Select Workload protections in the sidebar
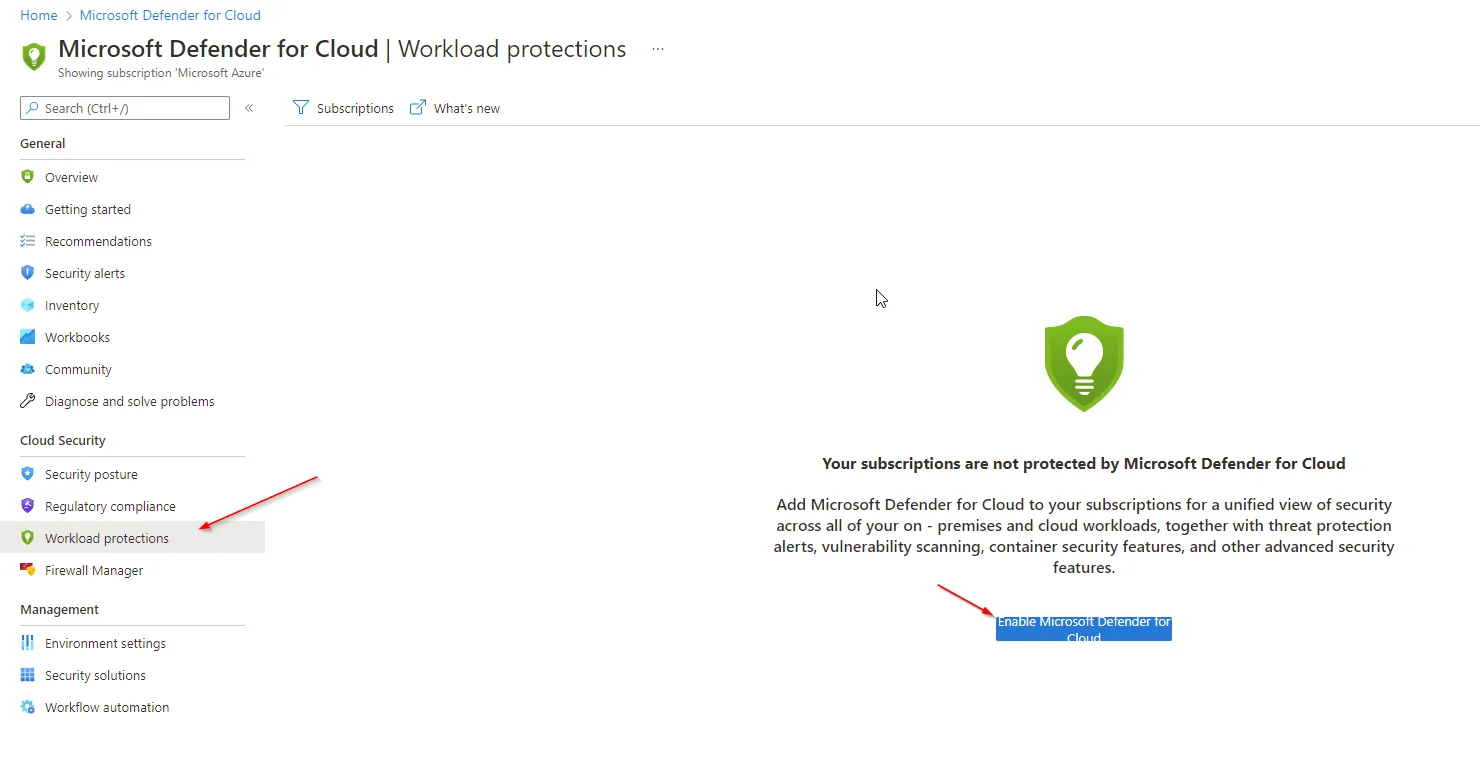 [x=132, y=538]
